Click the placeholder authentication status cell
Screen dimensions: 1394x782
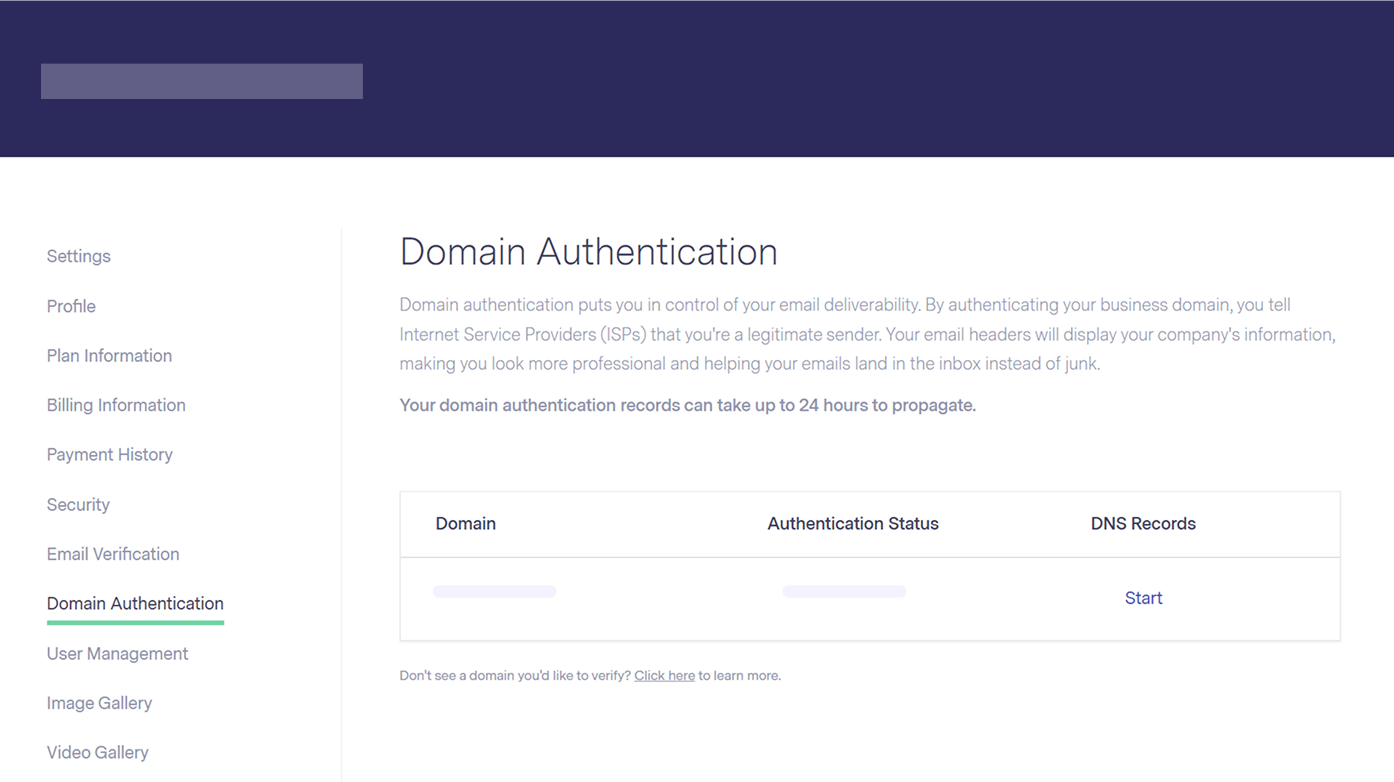[844, 592]
